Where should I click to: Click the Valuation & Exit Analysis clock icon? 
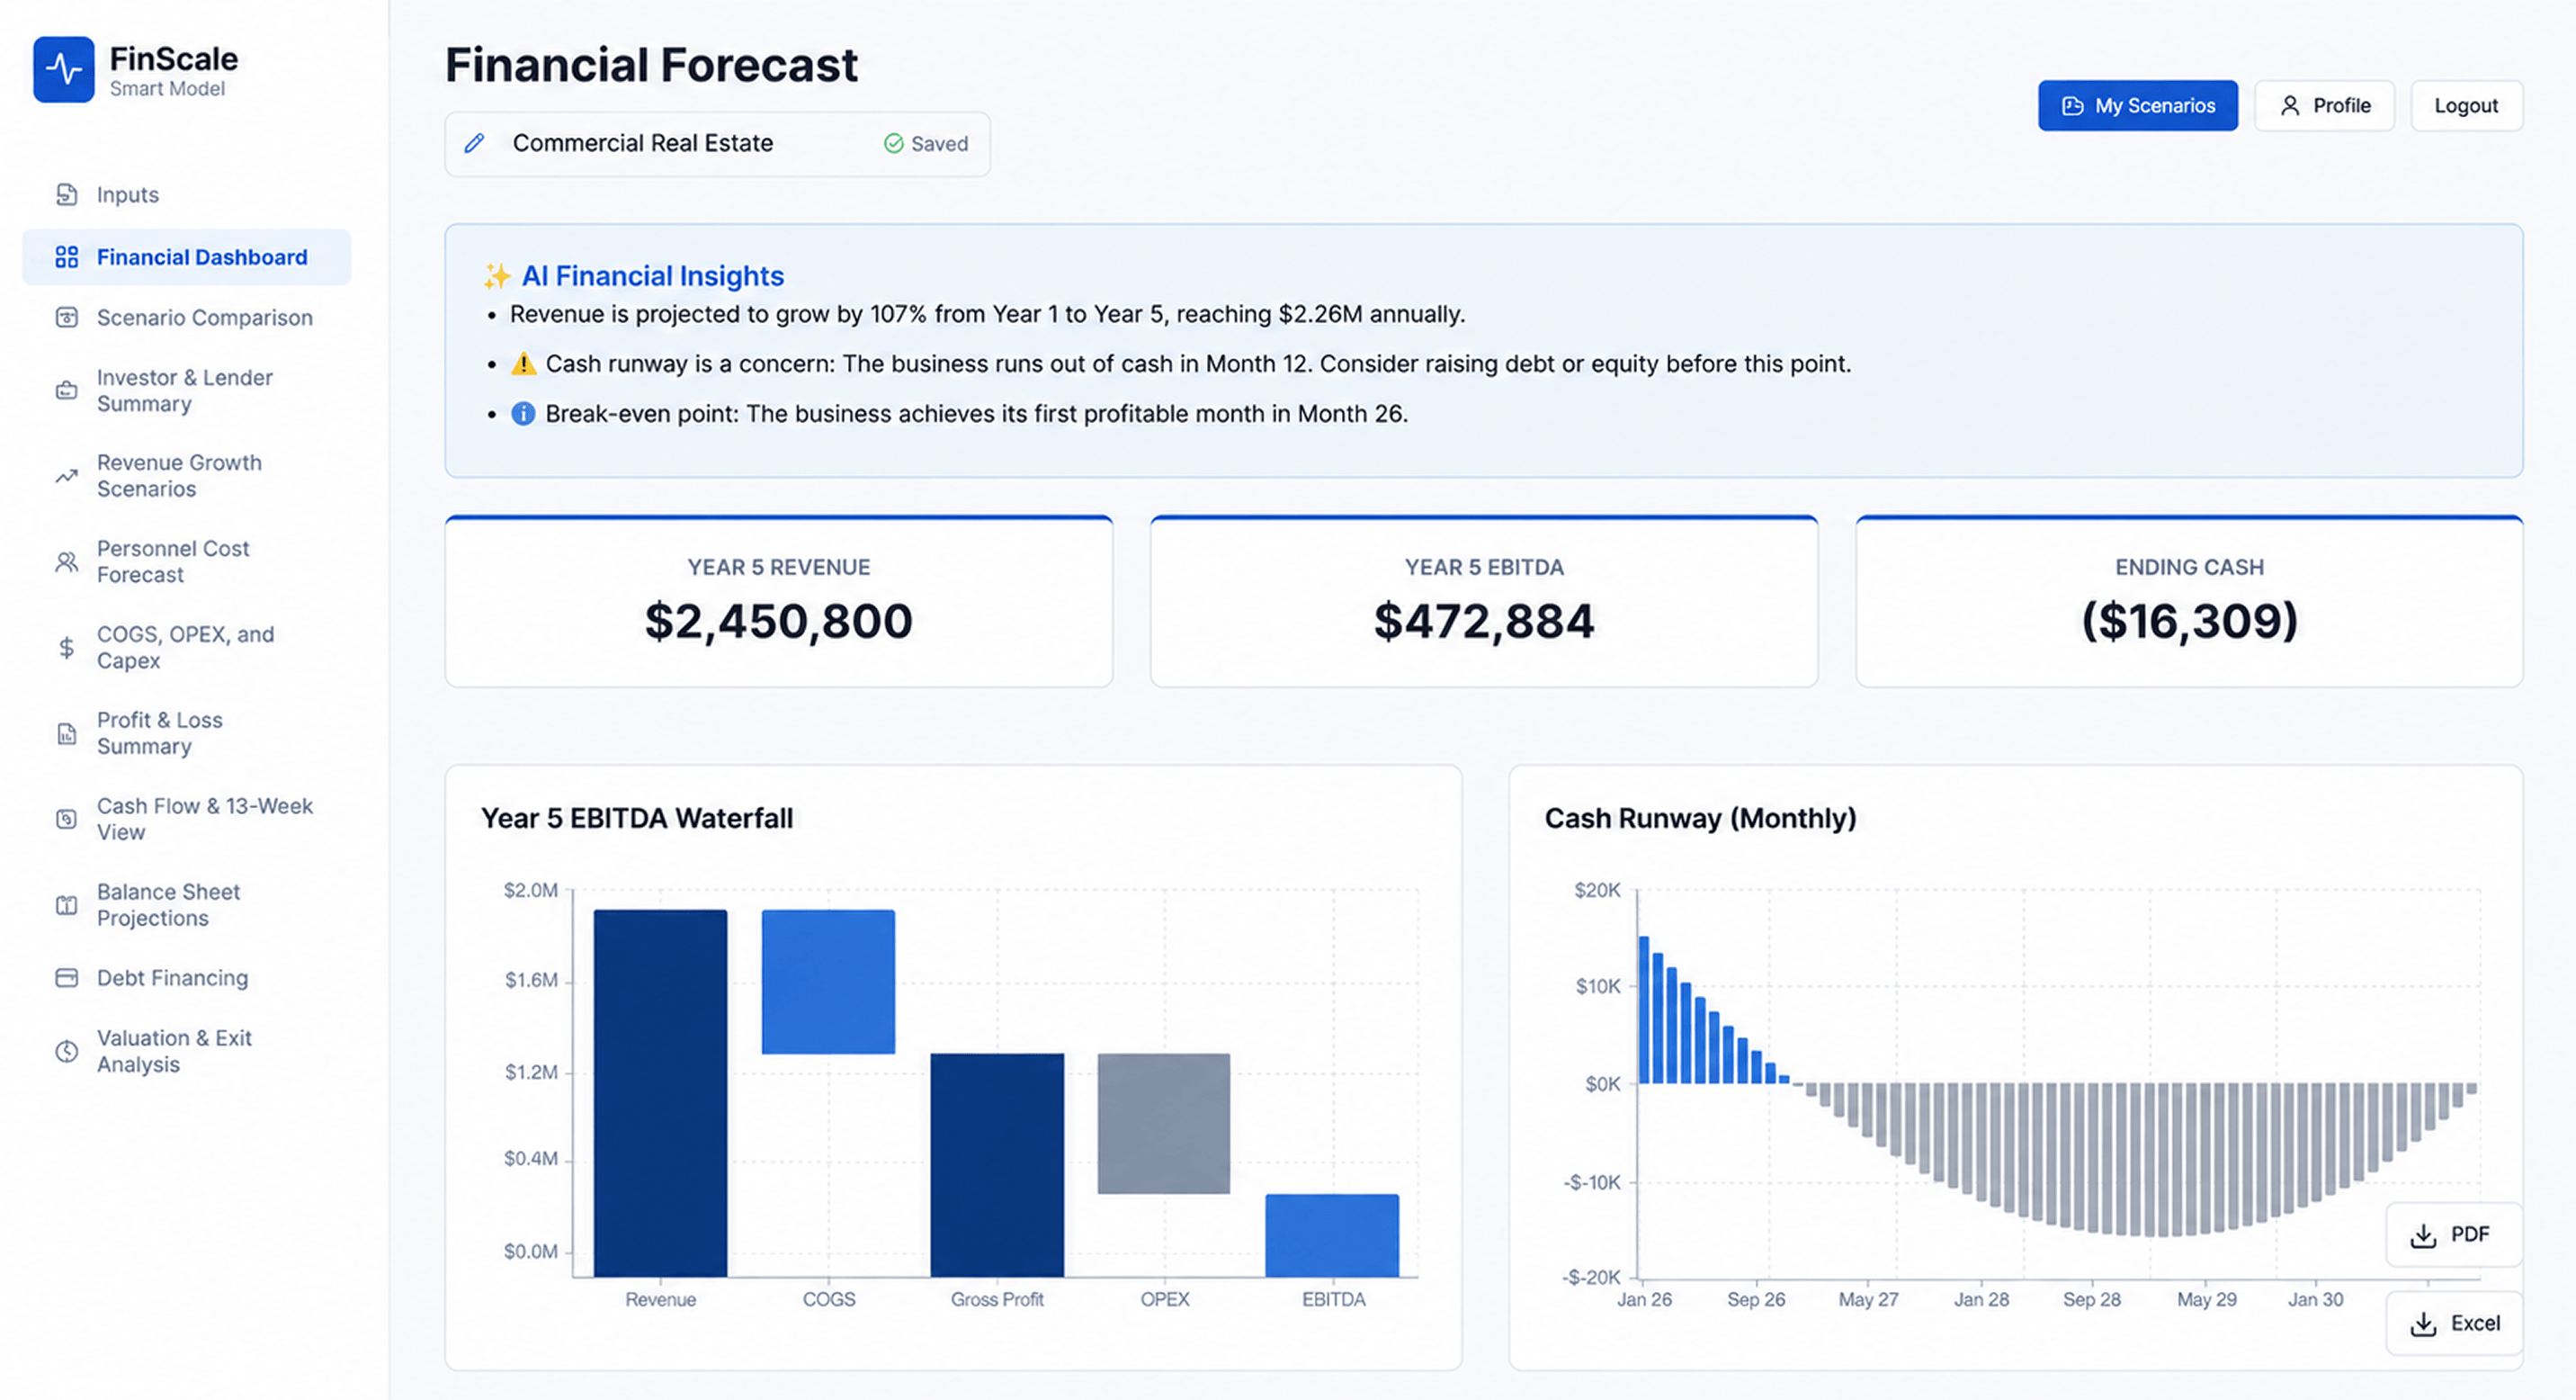click(x=66, y=1051)
